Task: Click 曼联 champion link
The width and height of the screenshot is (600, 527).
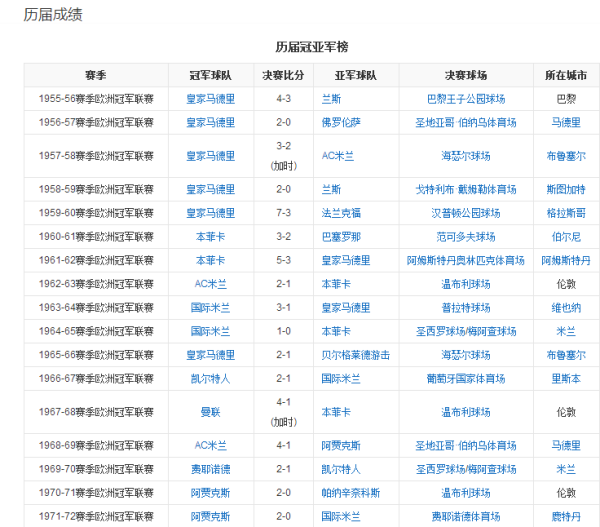Action: [x=210, y=412]
